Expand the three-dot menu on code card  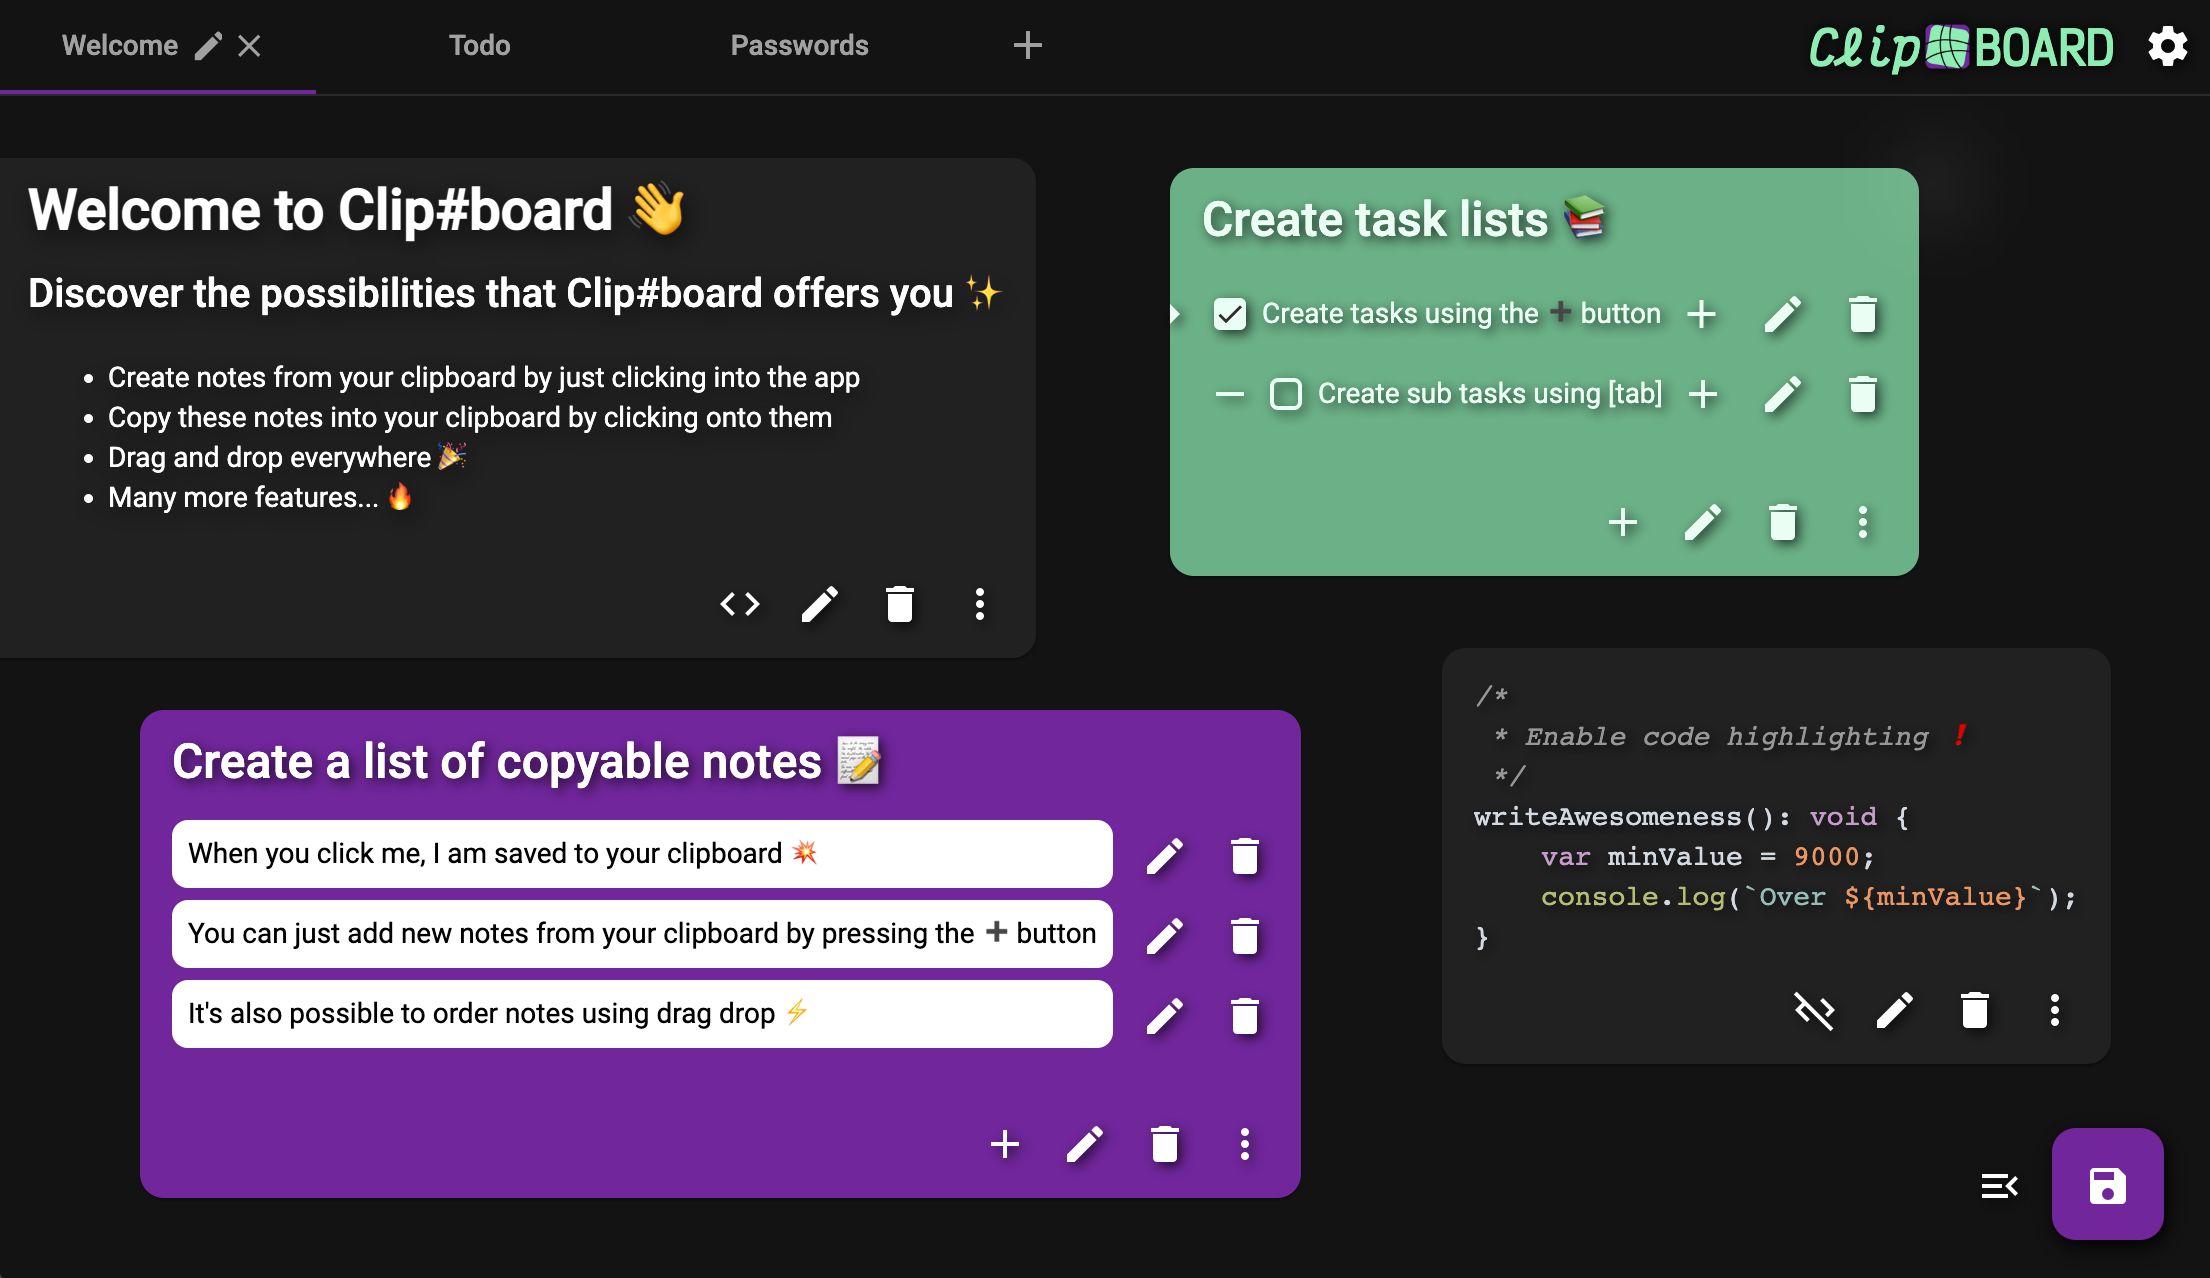pyautogui.click(x=2055, y=1009)
